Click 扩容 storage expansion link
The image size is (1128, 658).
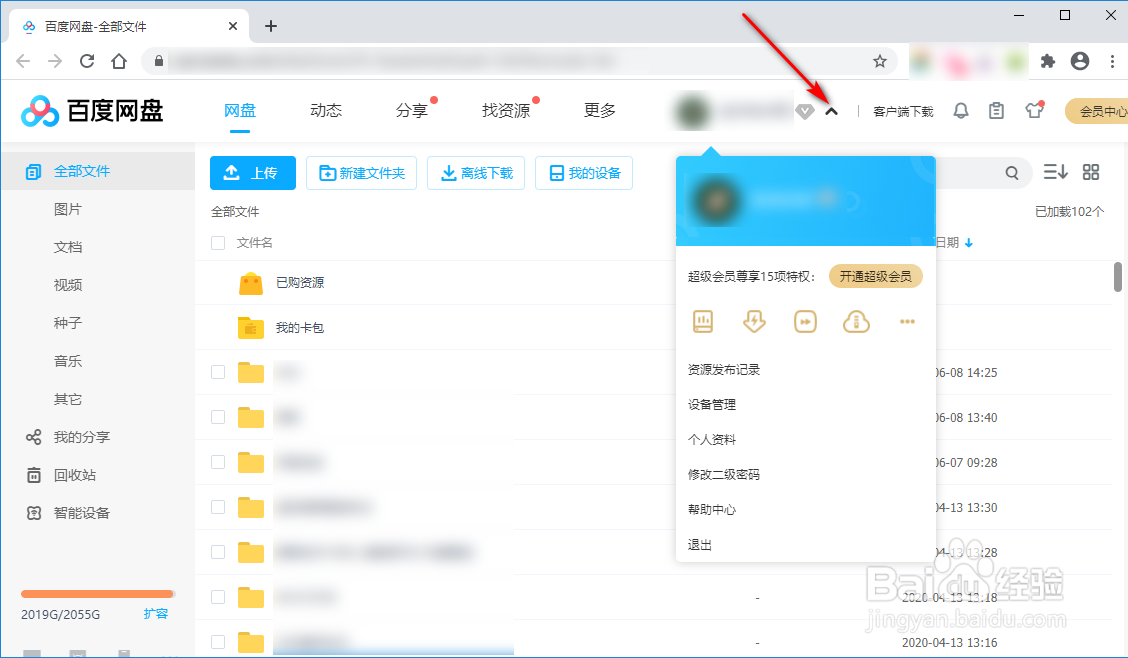coord(155,613)
